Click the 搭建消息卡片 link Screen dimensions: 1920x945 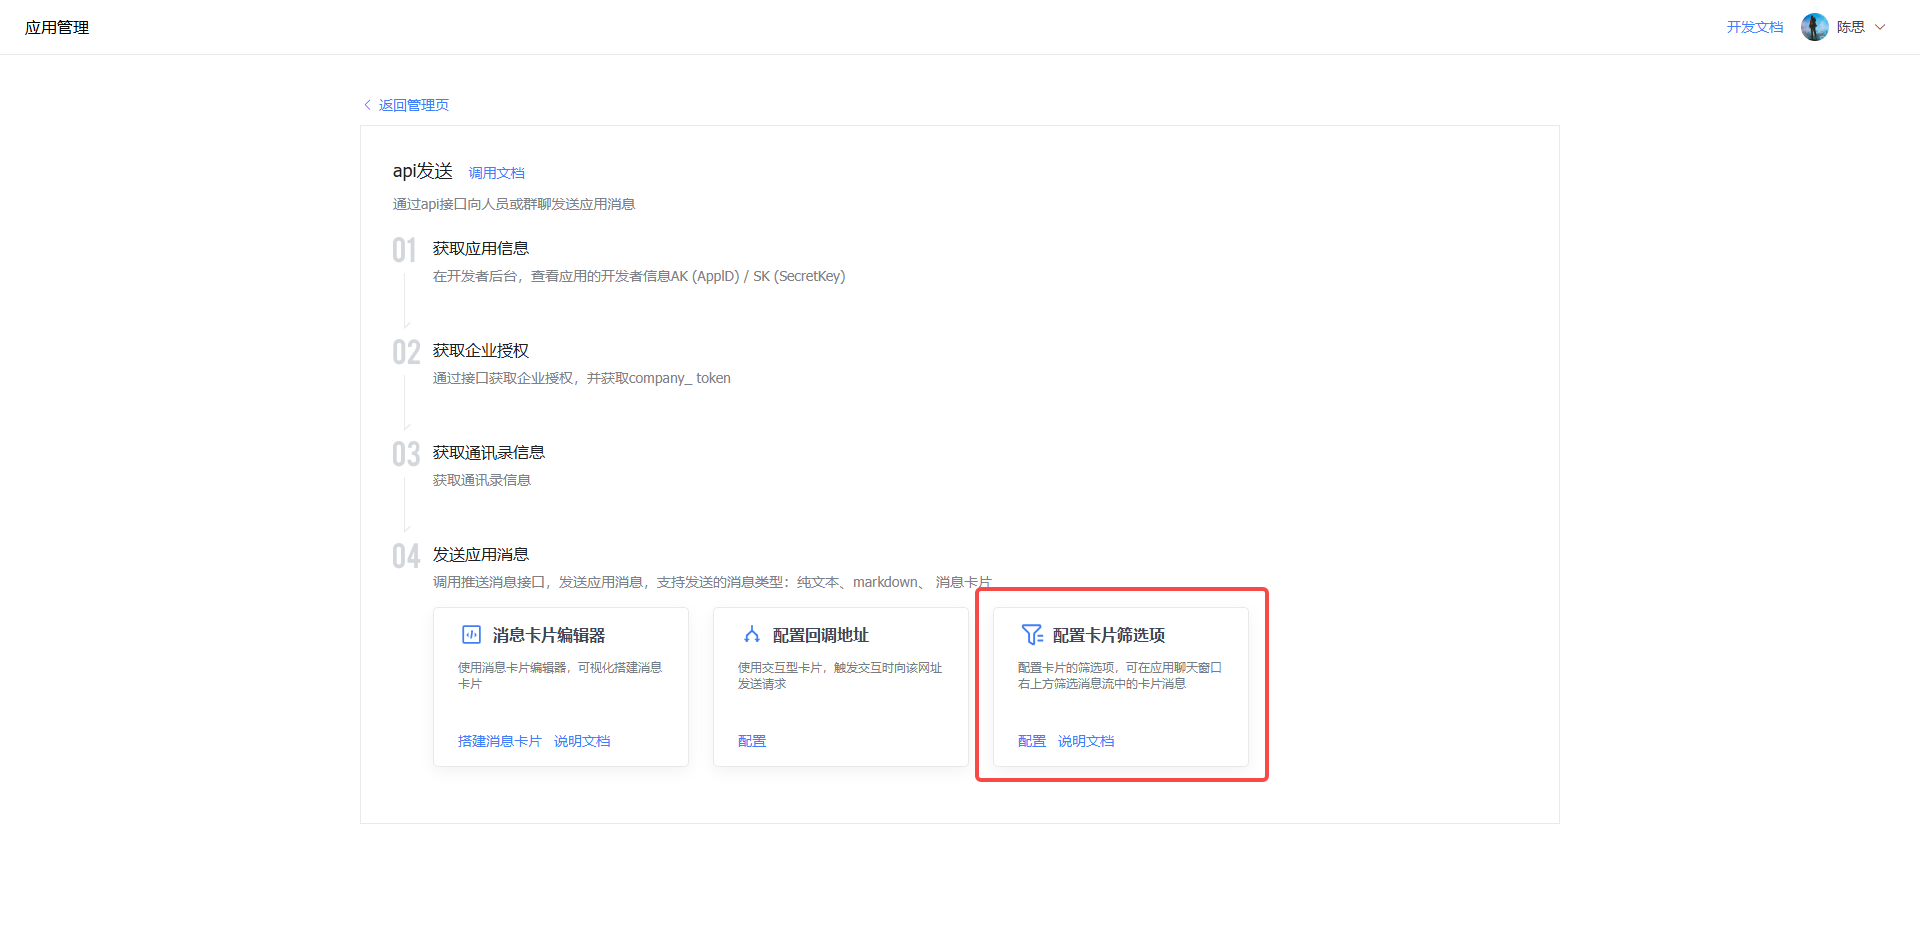(499, 741)
